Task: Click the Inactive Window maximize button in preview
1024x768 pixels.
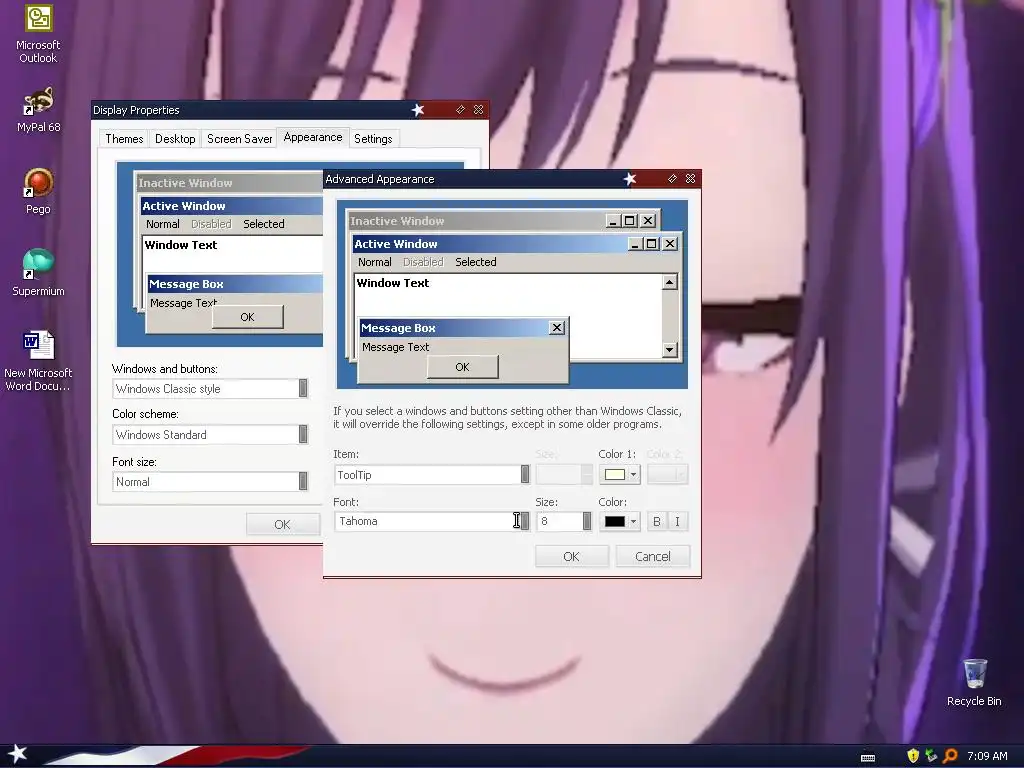Action: (630, 221)
